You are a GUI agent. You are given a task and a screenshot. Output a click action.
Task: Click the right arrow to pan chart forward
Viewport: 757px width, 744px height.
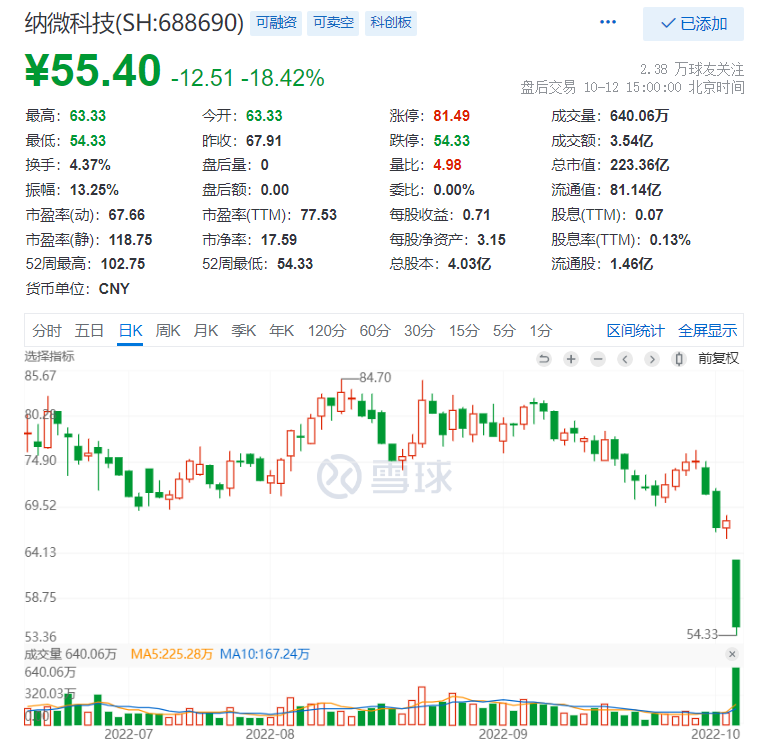point(652,359)
